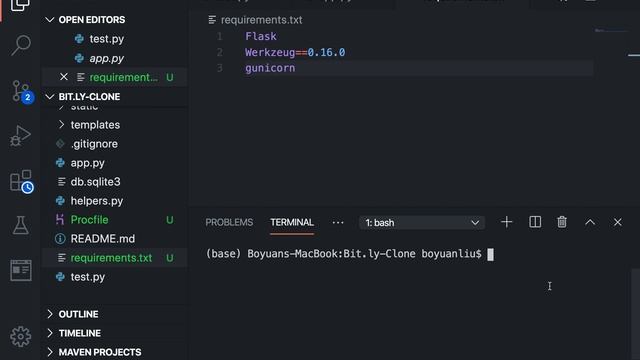
Task: Collapse the Open Editors section
Action: [x=50, y=20]
